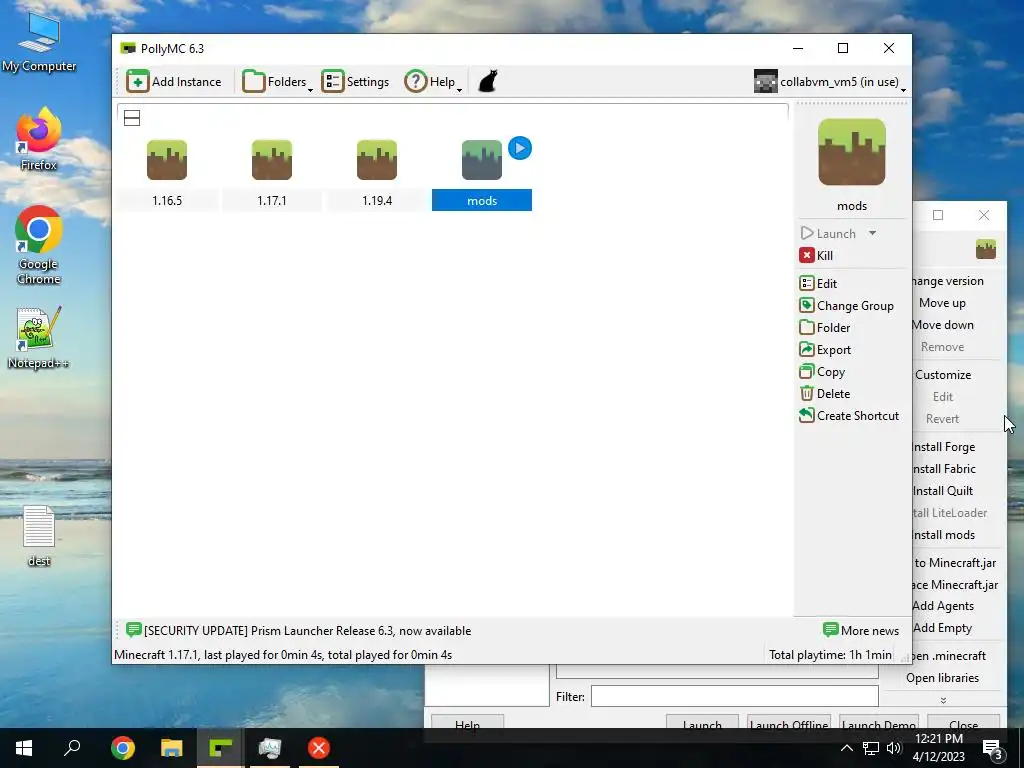This screenshot has height=768, width=1024.
Task: Click Customize in background window
Action: click(943, 375)
